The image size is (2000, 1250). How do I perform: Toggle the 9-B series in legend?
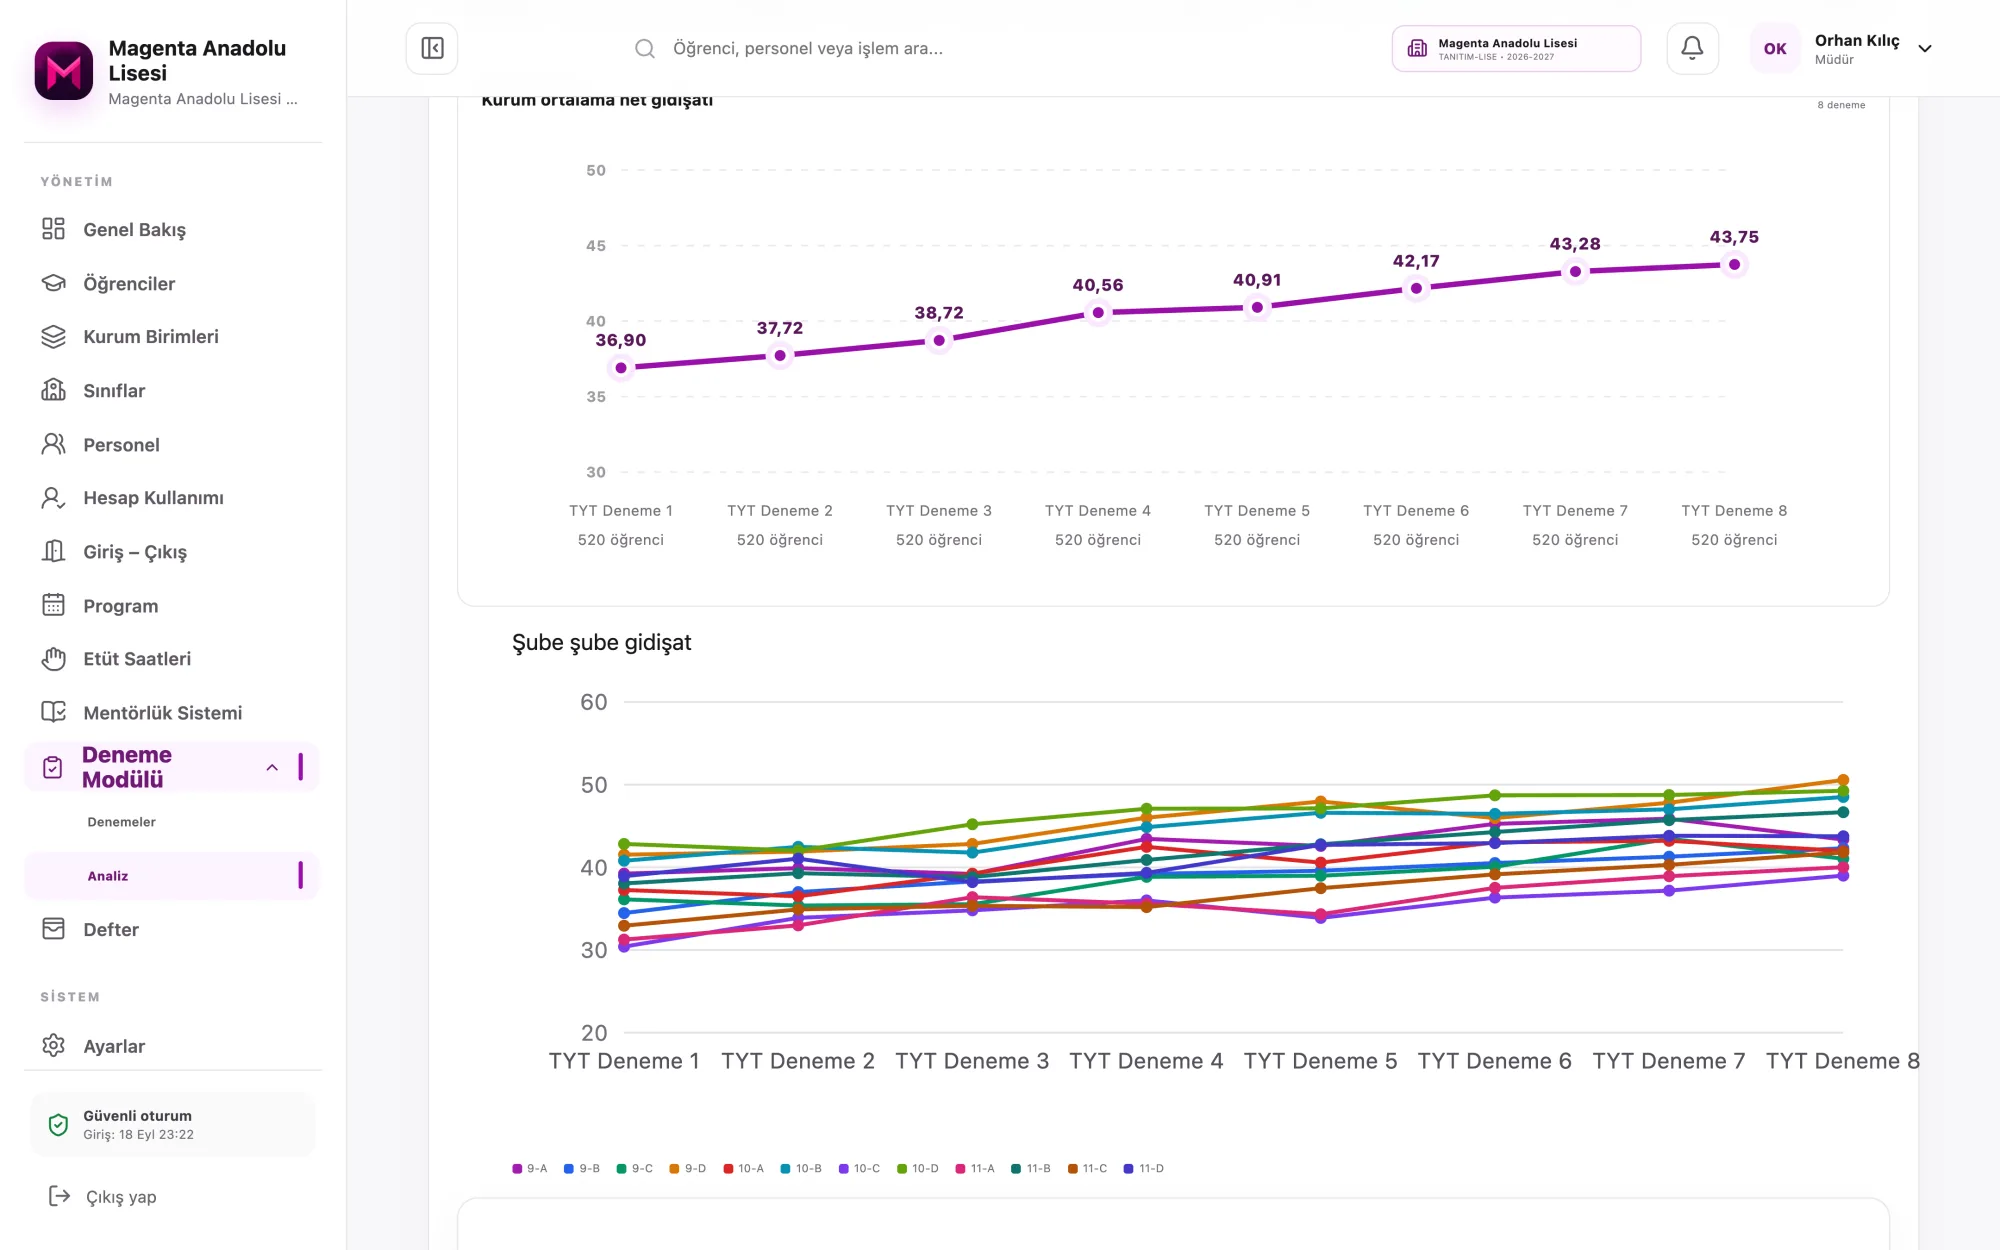(x=582, y=1168)
